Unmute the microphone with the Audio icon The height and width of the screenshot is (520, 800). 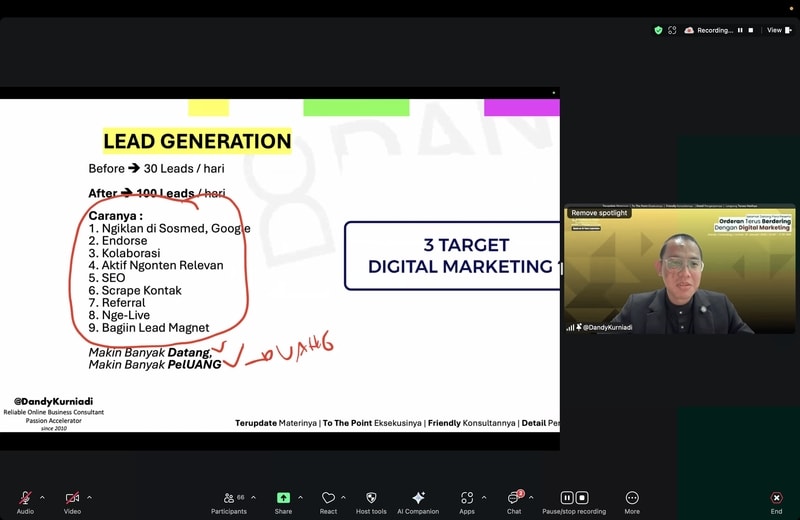point(25,498)
